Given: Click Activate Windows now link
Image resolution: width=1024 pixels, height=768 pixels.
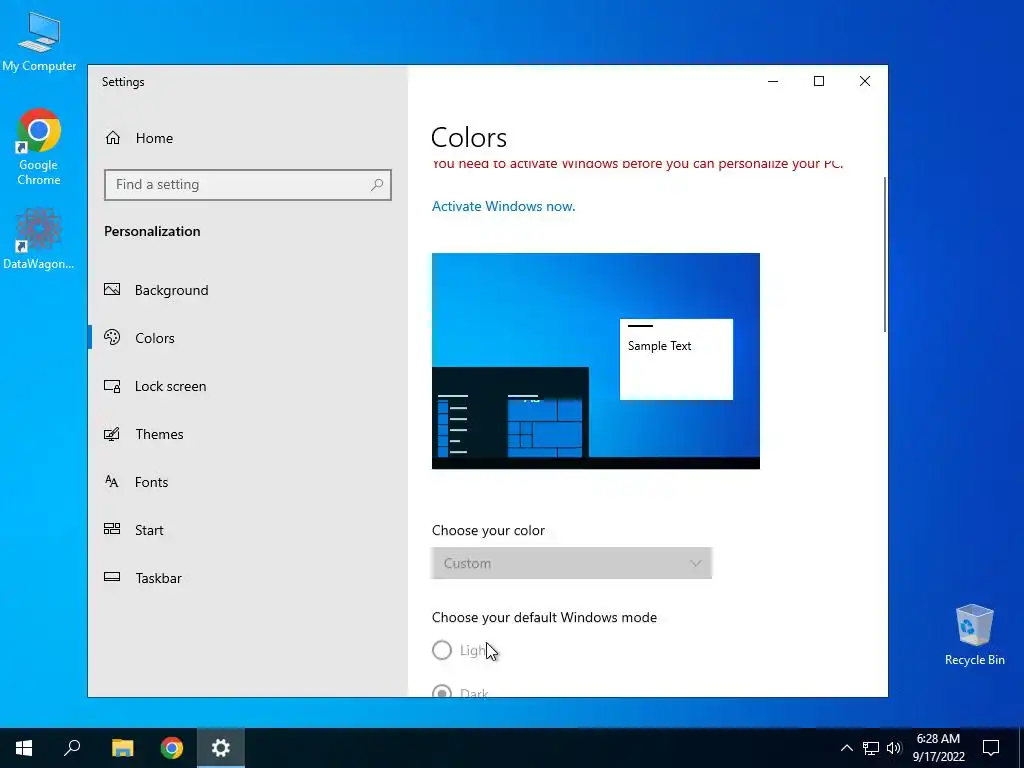Looking at the screenshot, I should [504, 206].
